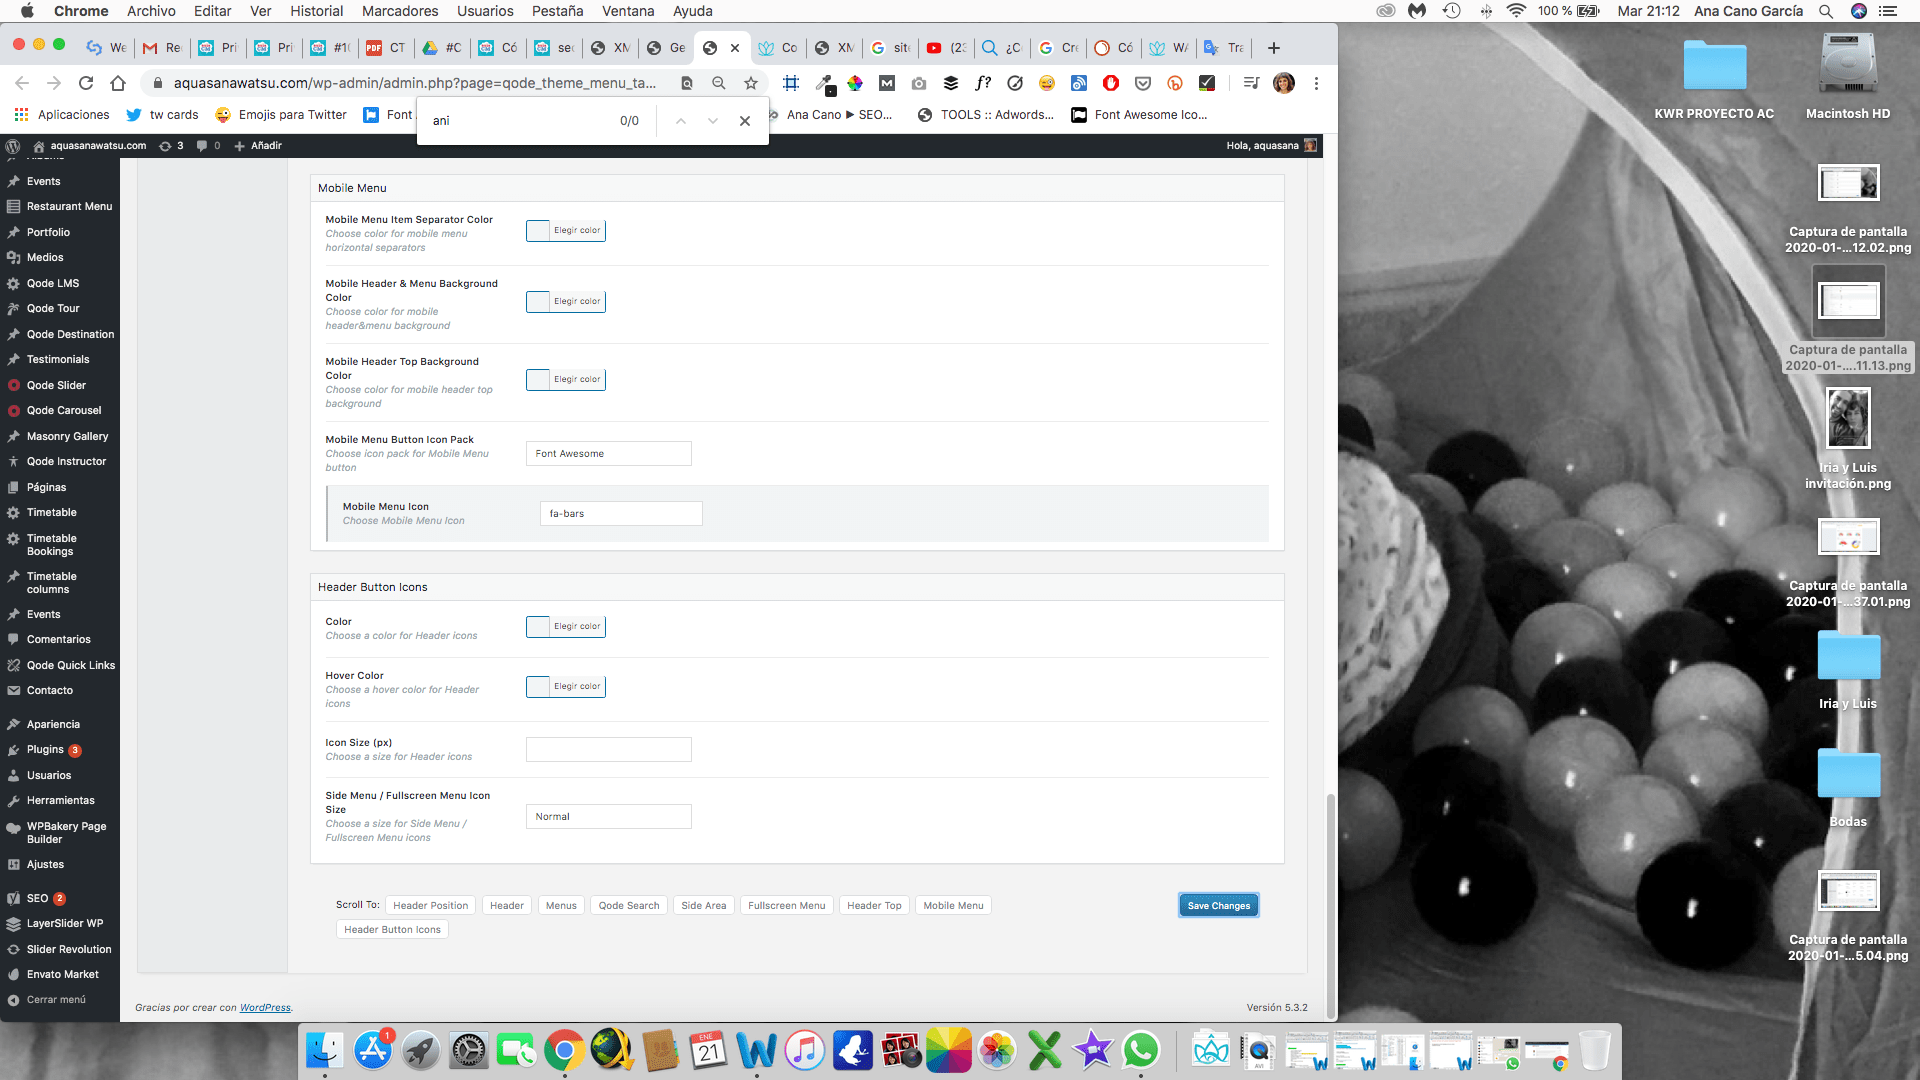Screen dimensions: 1920x1080
Task: Open Chrome three-dot menu
Action: pos(1316,83)
